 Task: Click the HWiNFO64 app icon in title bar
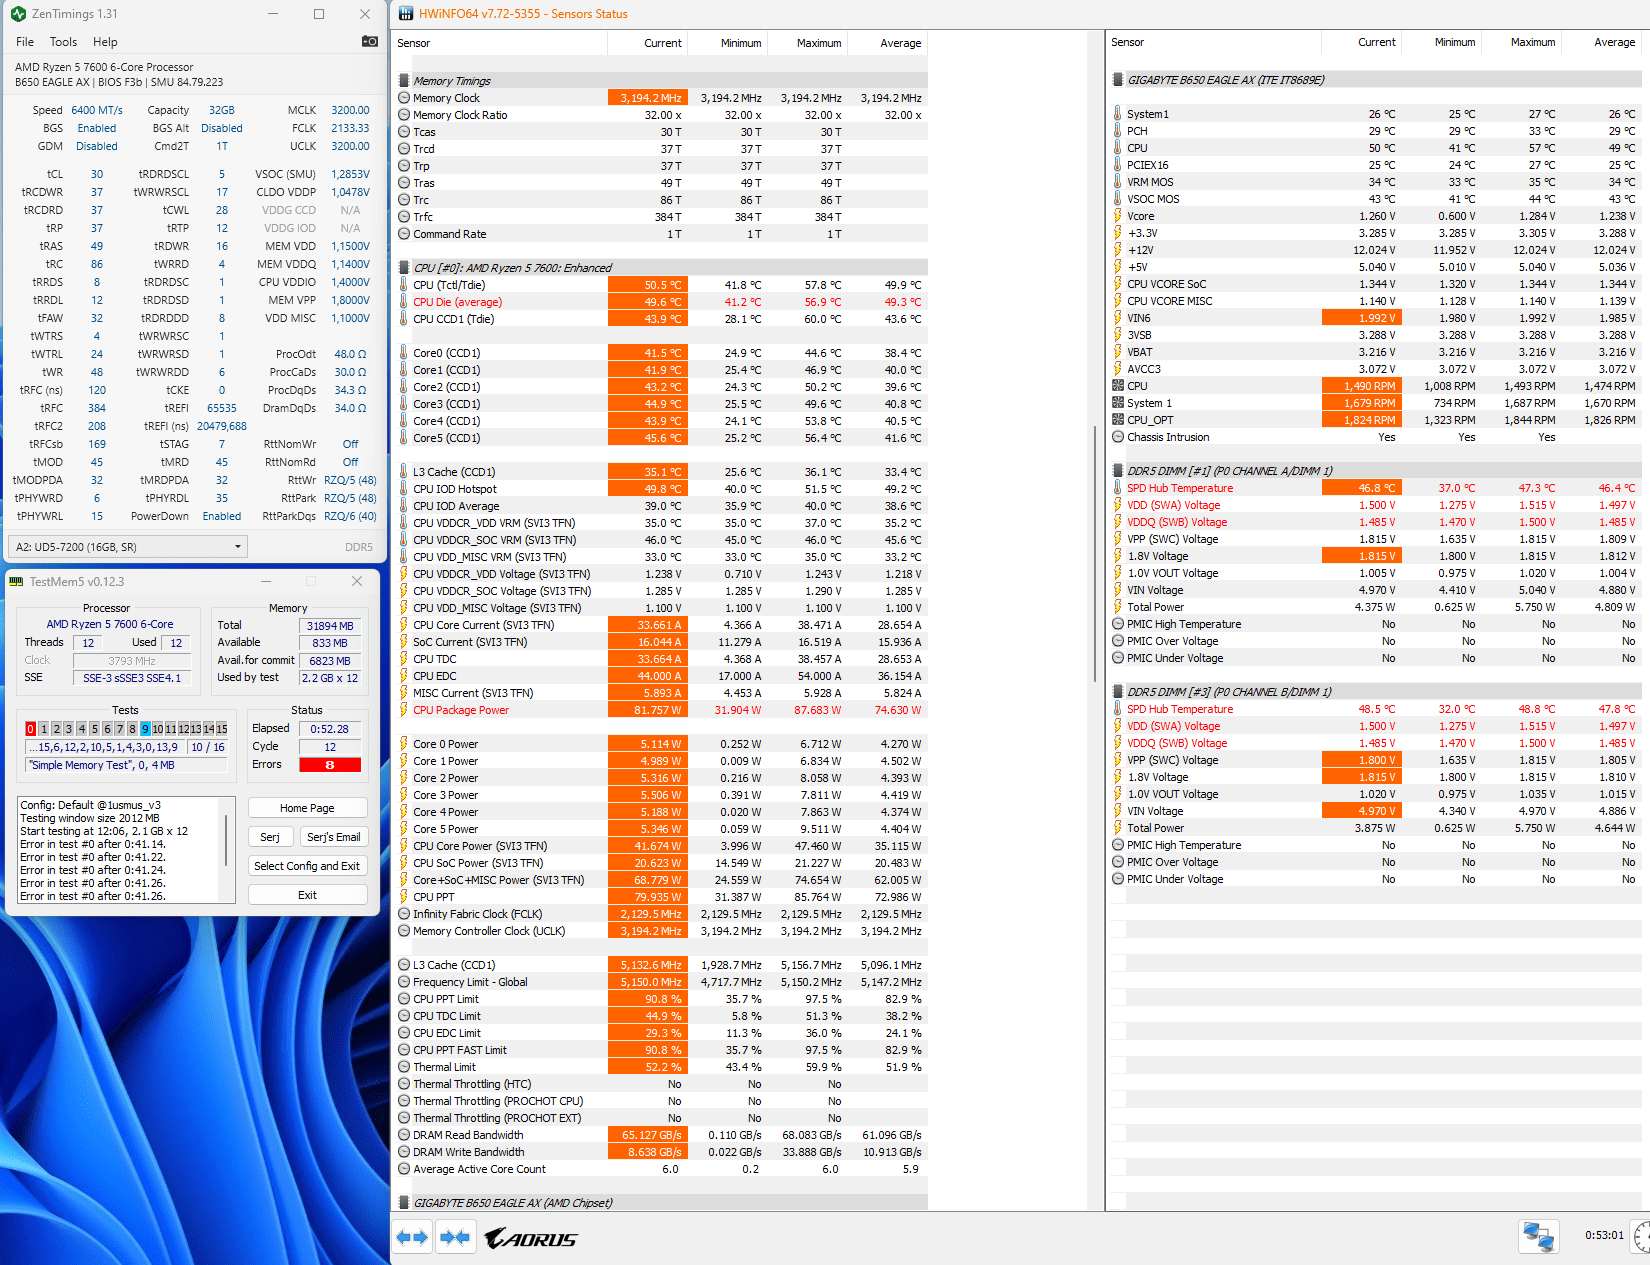point(405,14)
